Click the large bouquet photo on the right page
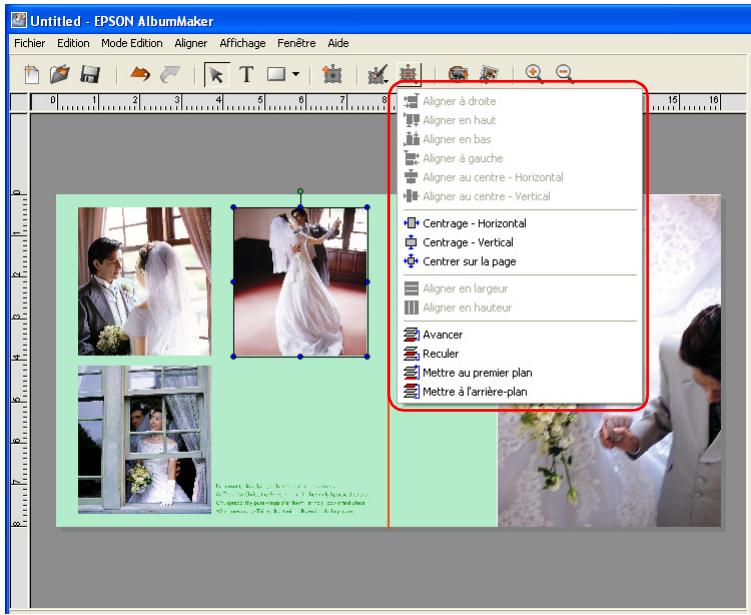 609,467
